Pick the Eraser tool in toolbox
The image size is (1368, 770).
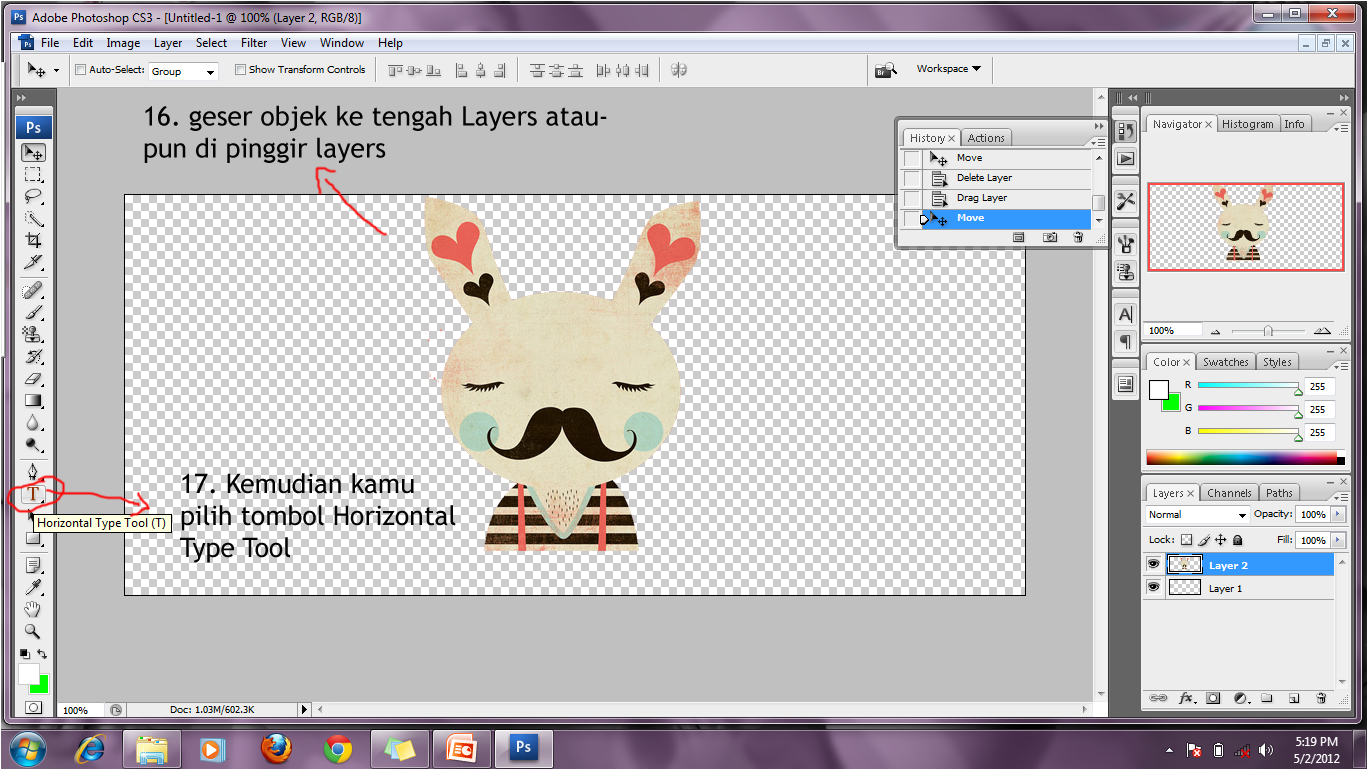33,380
